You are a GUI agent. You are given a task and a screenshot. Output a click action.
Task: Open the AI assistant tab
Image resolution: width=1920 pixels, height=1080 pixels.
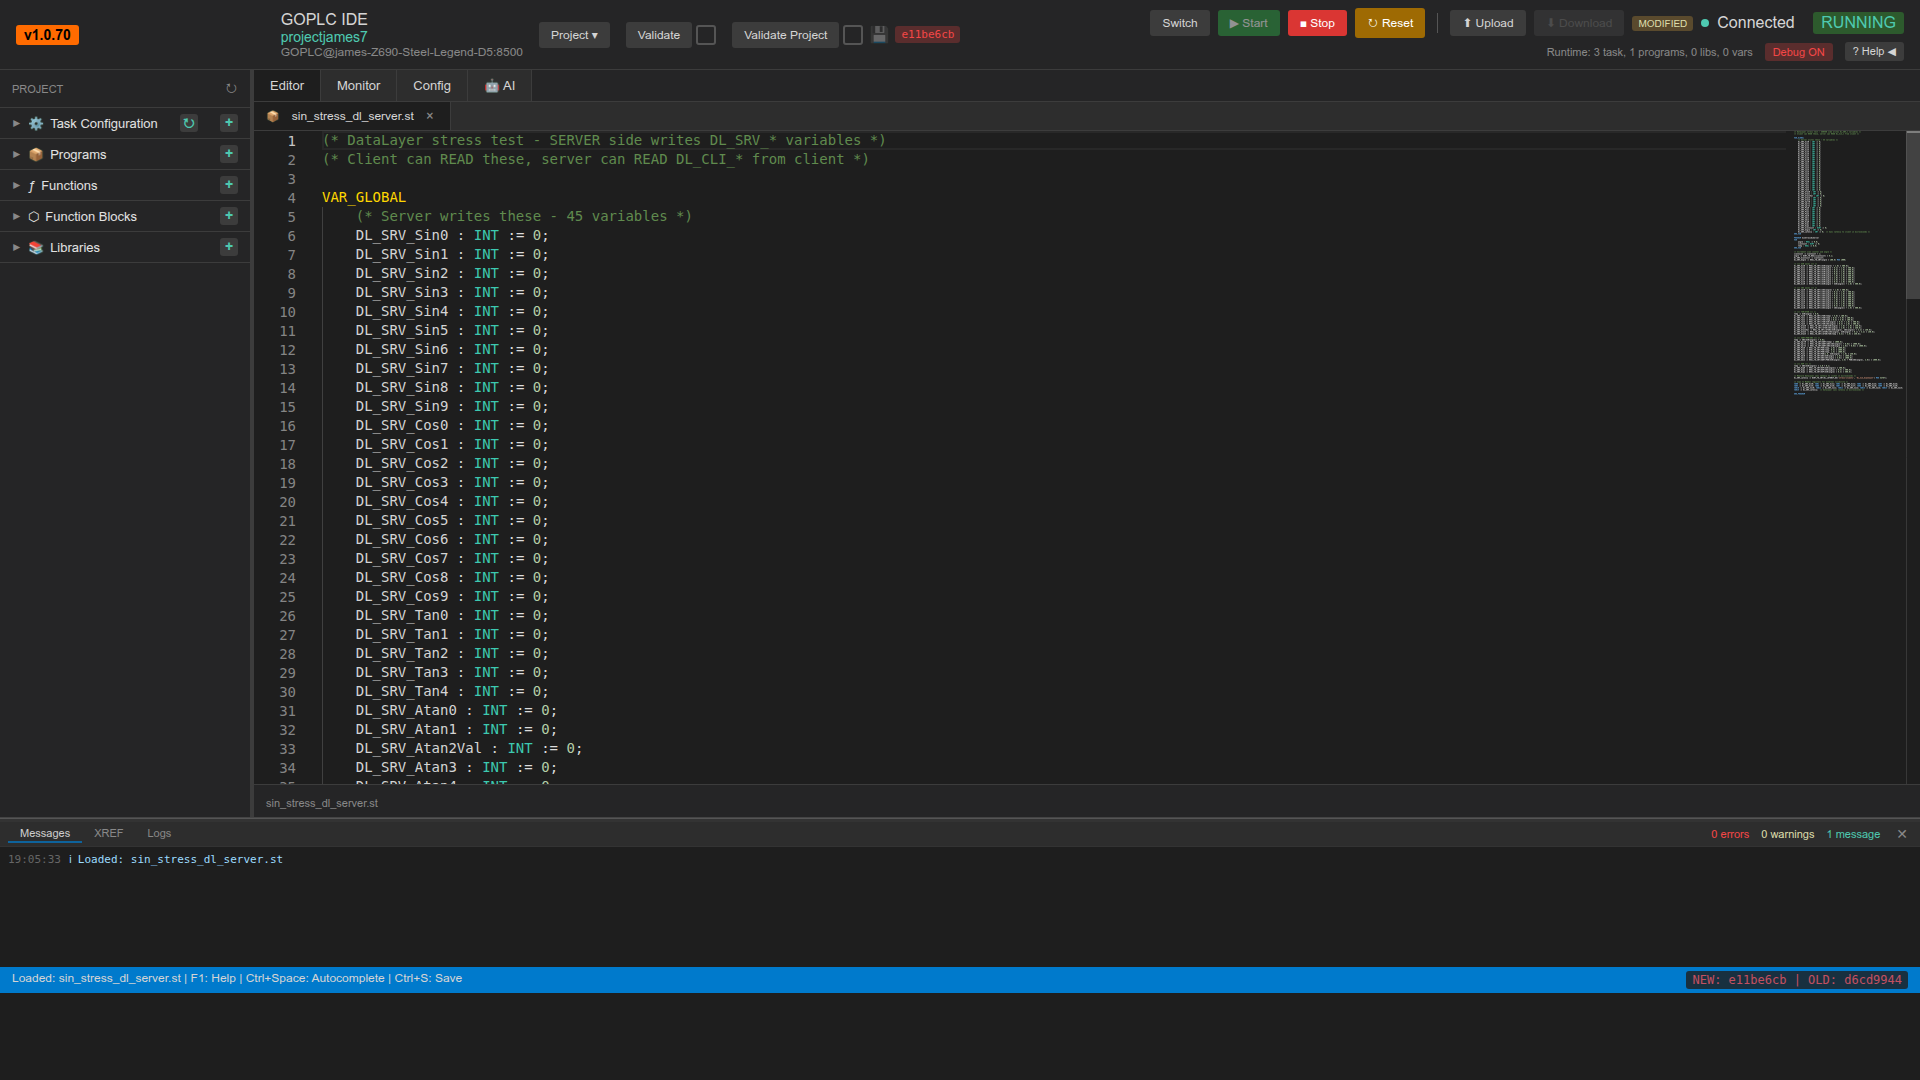[500, 86]
